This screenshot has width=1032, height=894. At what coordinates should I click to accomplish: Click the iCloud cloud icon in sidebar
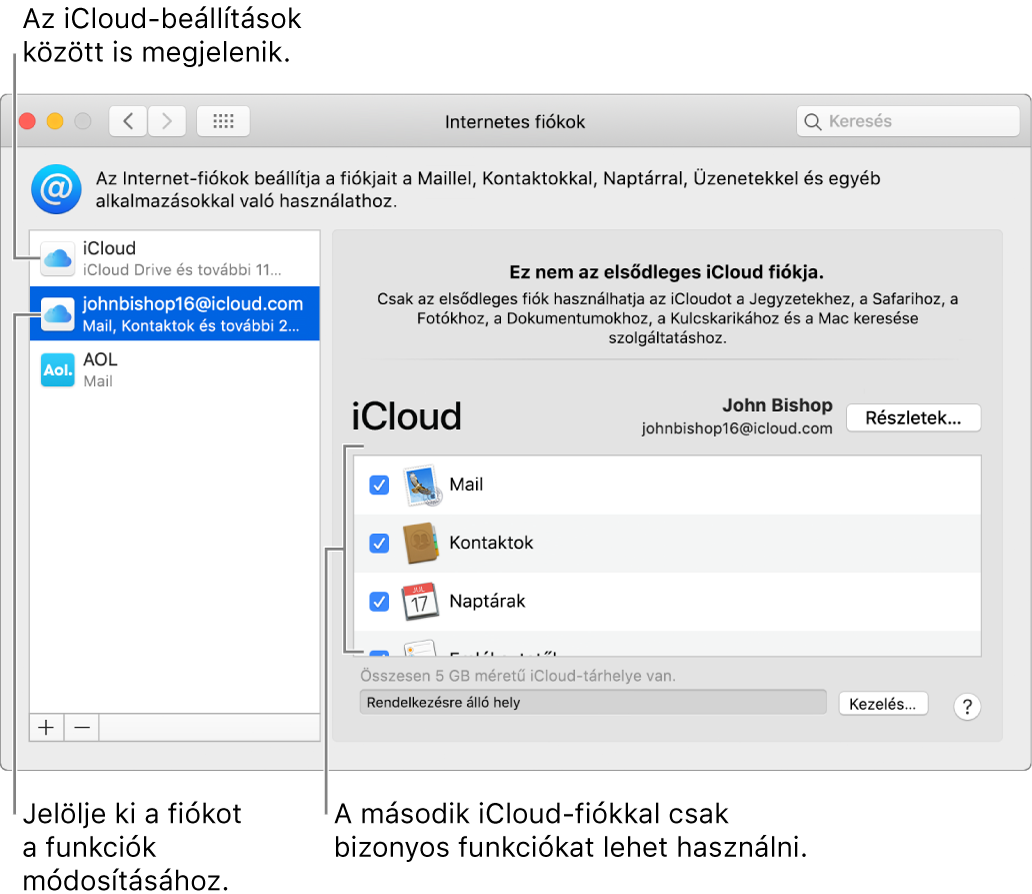[57, 258]
